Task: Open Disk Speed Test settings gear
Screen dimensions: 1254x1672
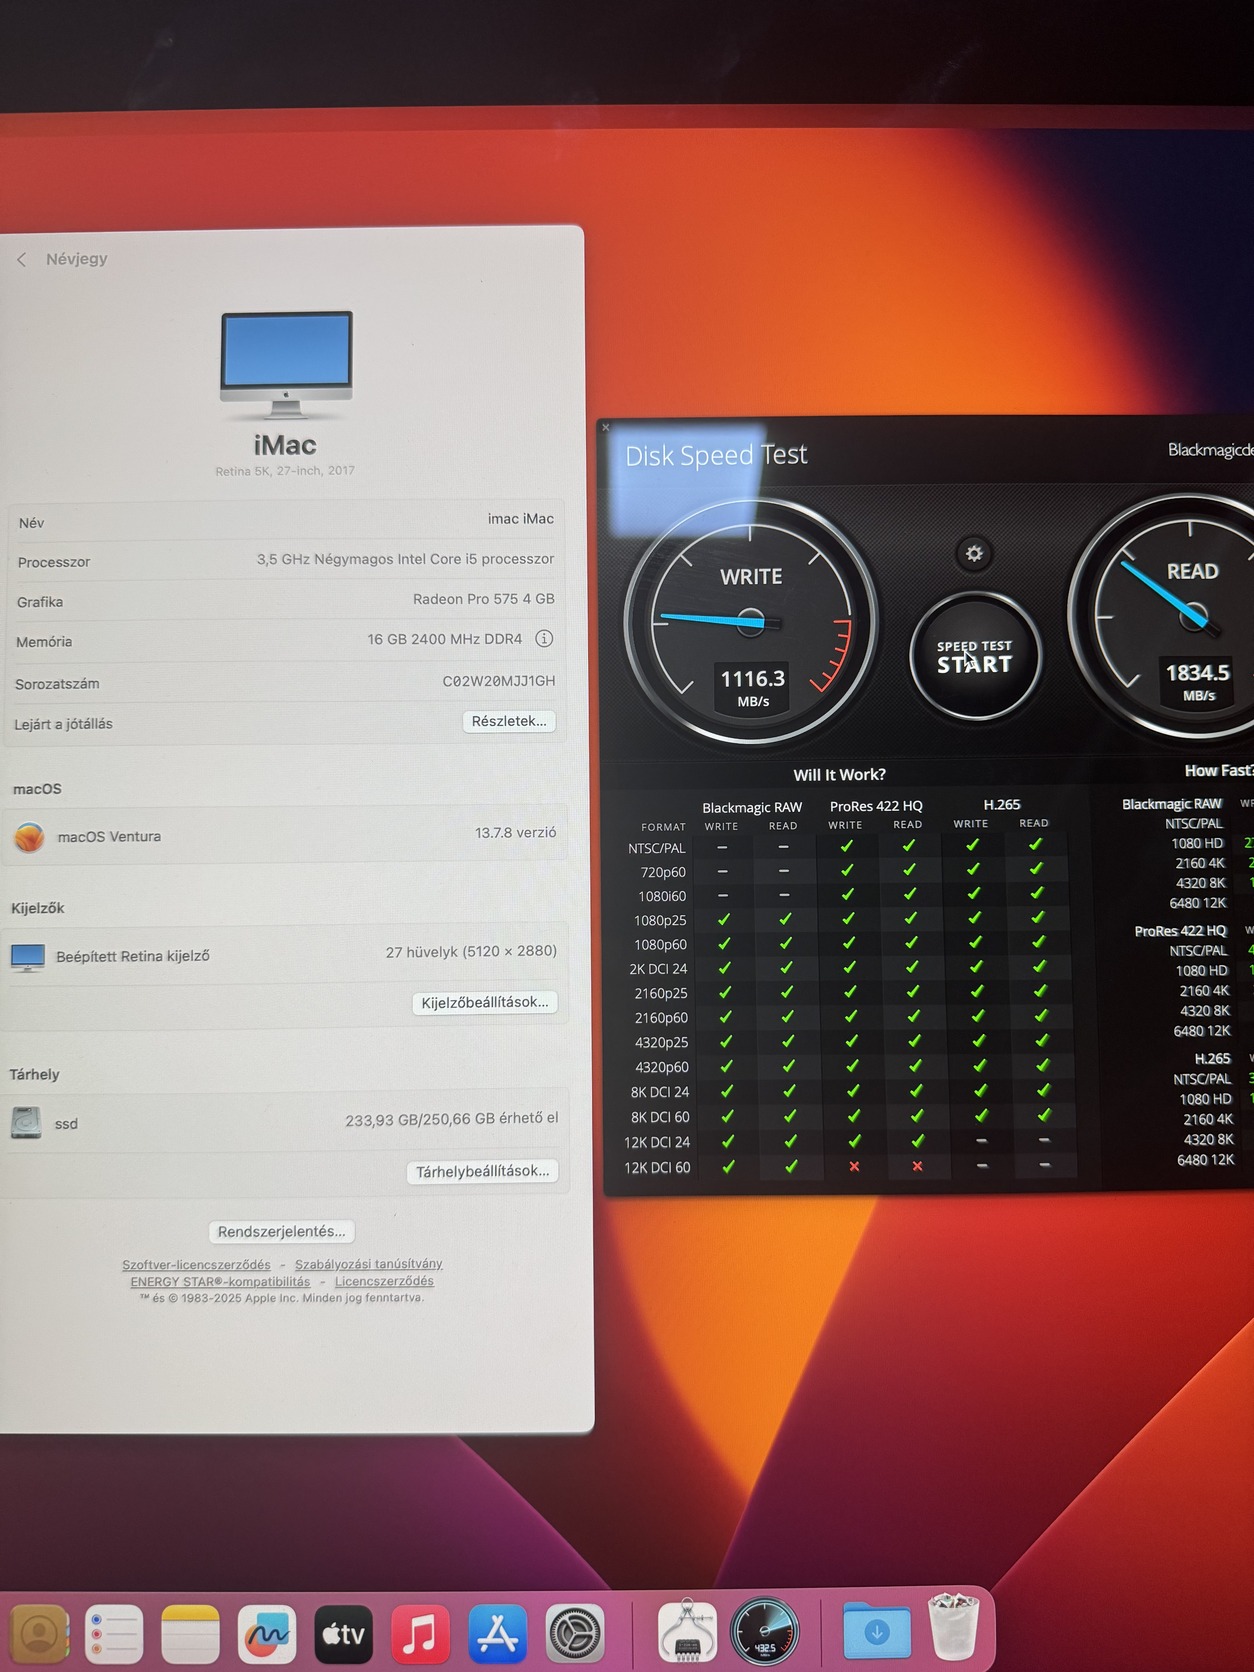Action: point(974,553)
